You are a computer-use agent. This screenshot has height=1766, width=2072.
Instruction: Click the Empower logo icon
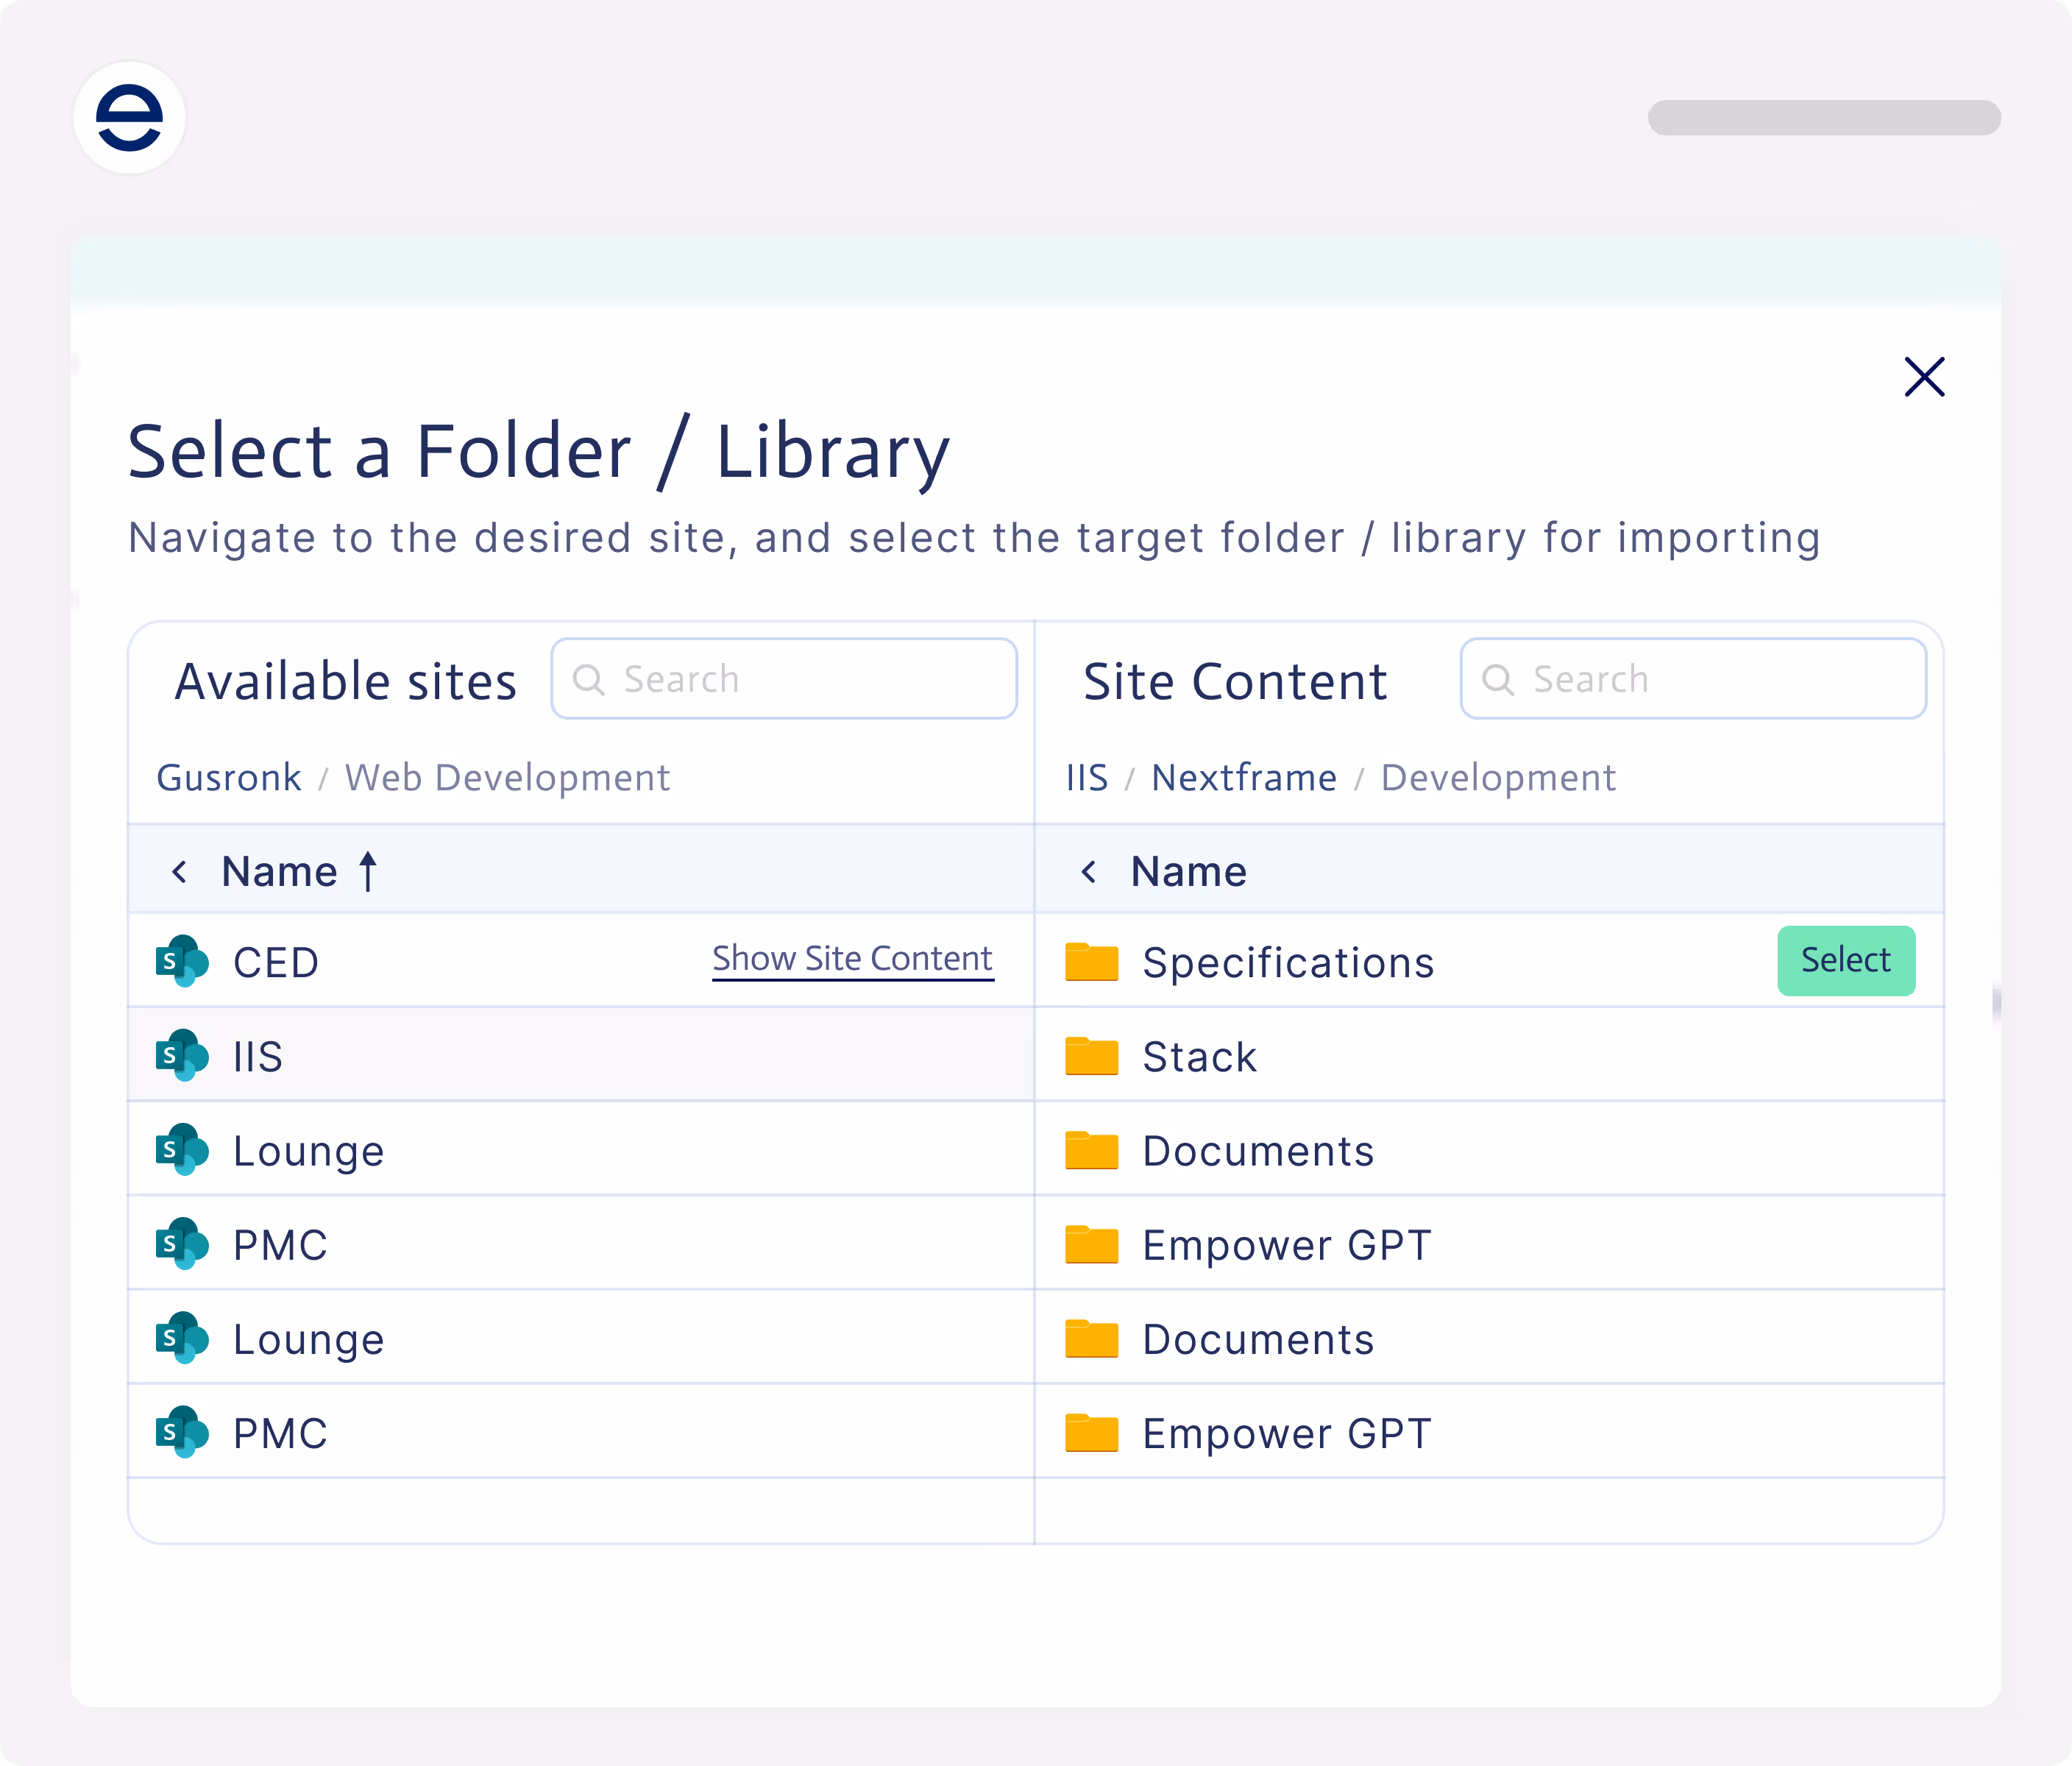(x=129, y=118)
